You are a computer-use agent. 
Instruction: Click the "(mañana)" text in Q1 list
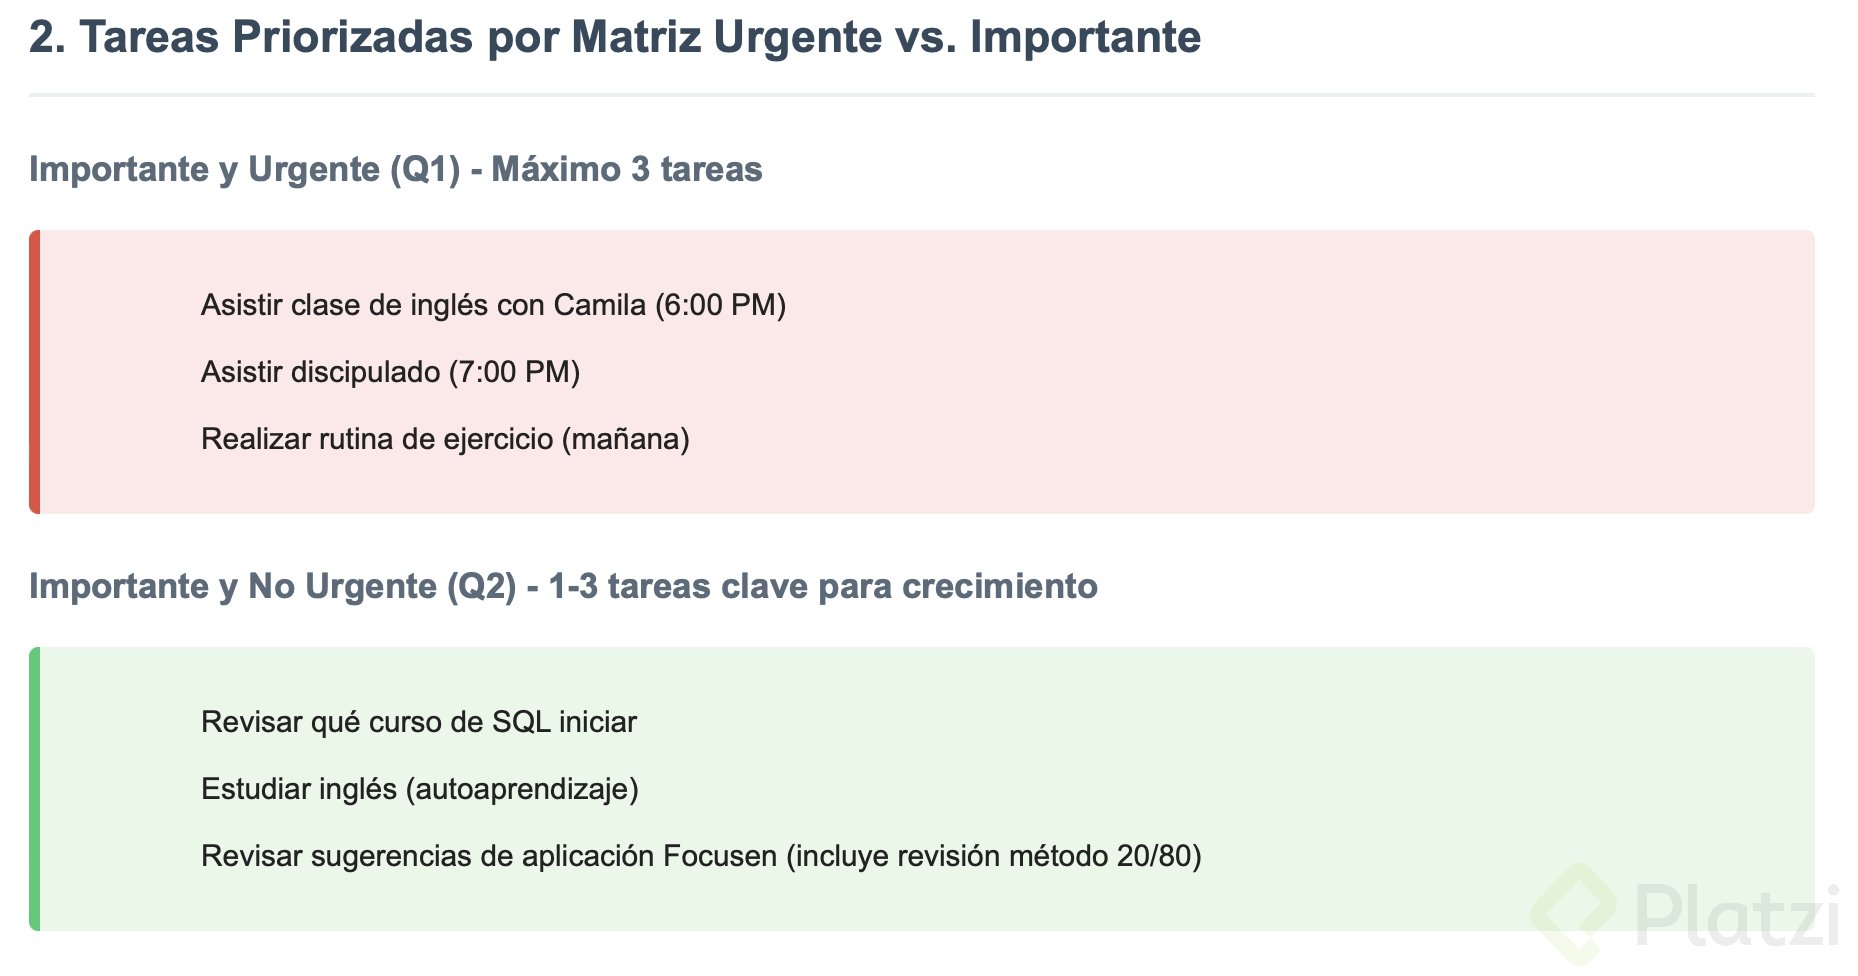[x=625, y=439]
